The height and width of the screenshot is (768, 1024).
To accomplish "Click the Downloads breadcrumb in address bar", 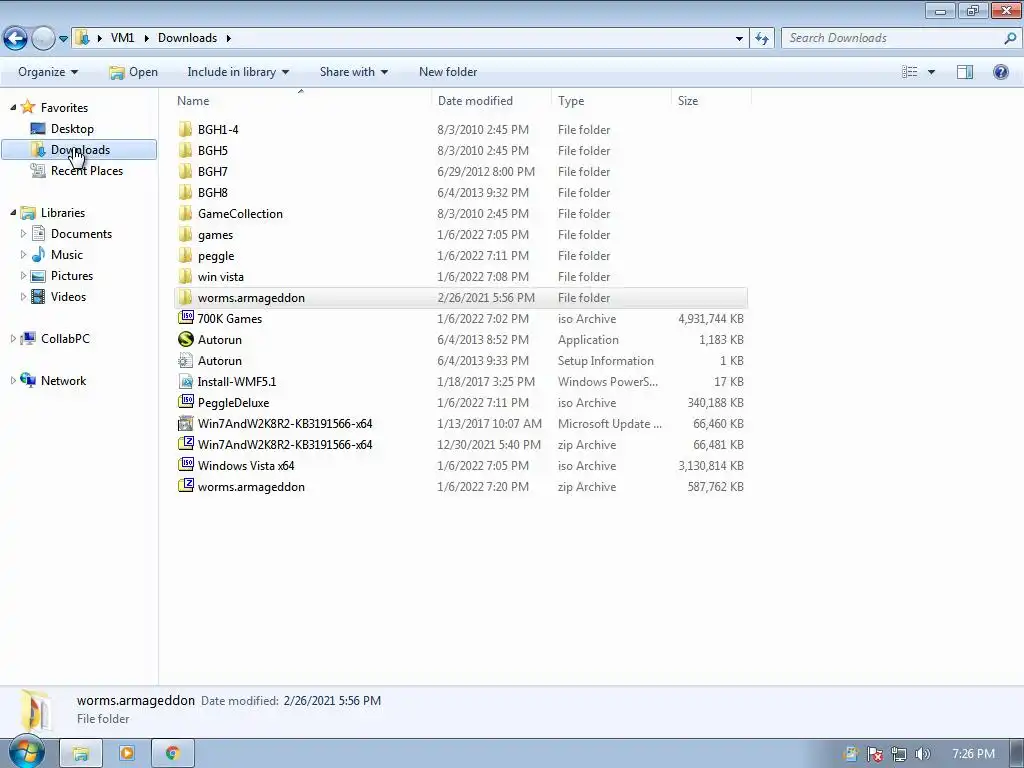I will coord(187,38).
